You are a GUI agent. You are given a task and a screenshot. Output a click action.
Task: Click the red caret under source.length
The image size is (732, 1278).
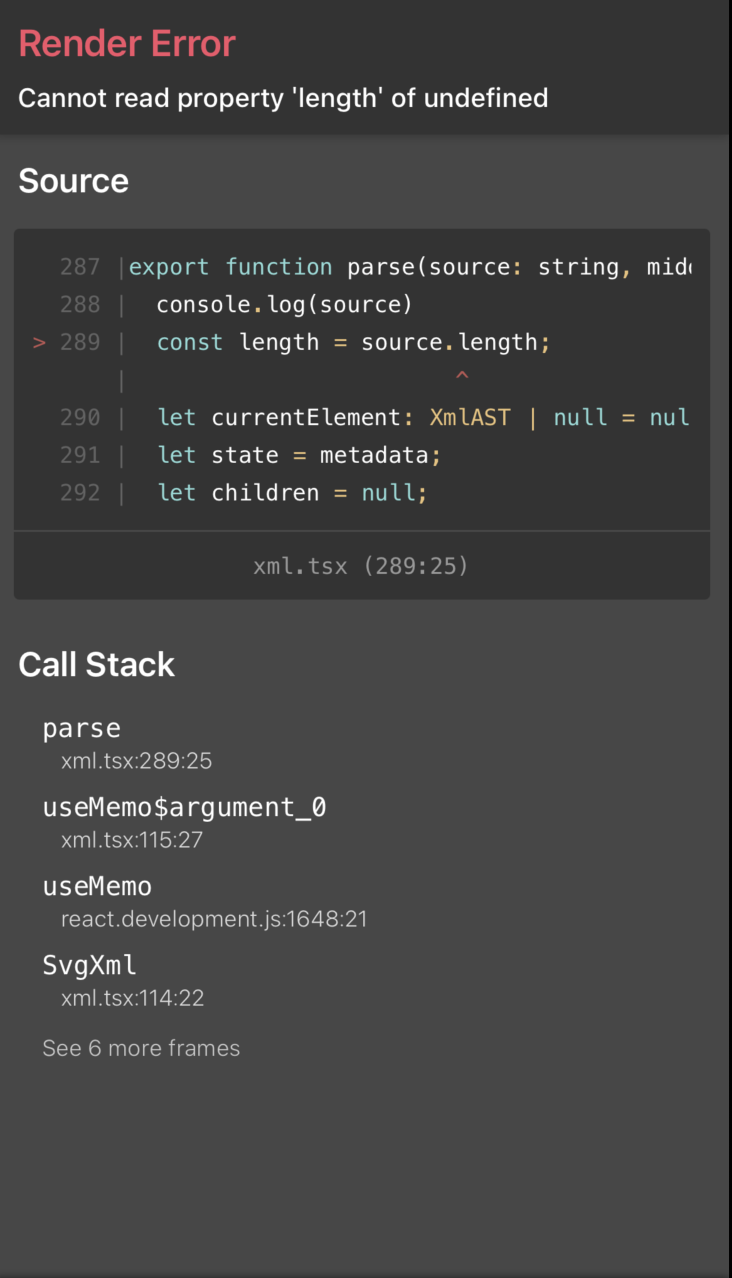click(462, 377)
